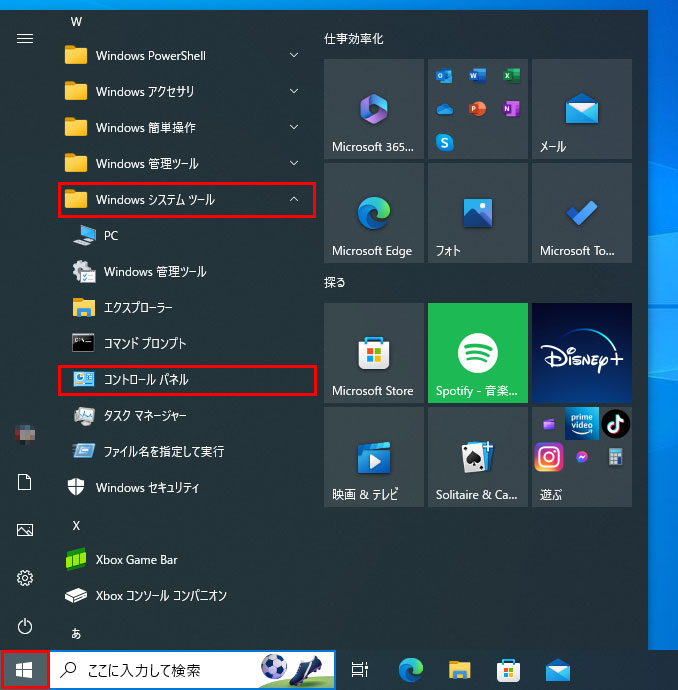Click the OneDrive icon in Office tile
Viewport: 678px width, 690px height.
coord(444,109)
